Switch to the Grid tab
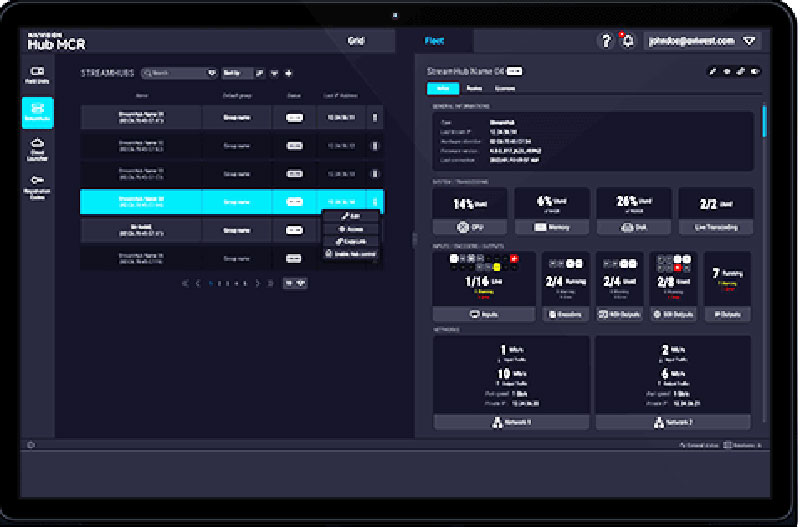800x527 pixels. 356,41
